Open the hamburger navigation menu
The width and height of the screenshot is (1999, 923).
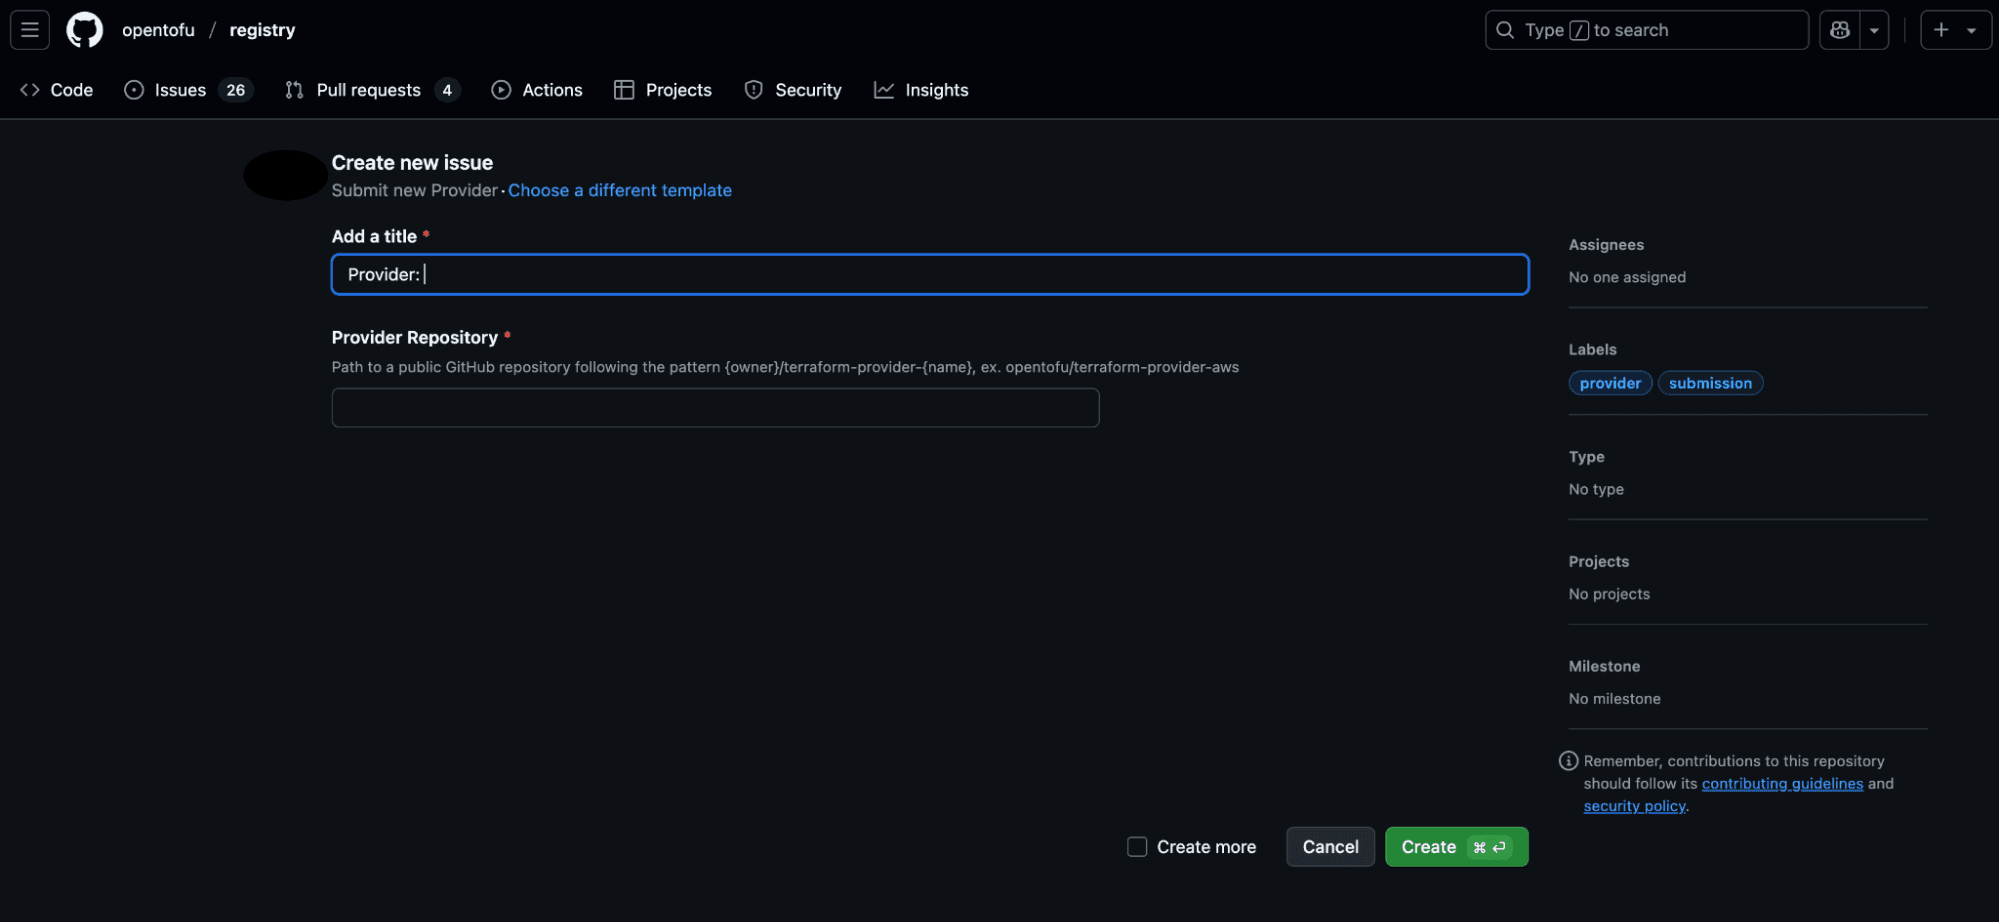pyautogui.click(x=30, y=30)
